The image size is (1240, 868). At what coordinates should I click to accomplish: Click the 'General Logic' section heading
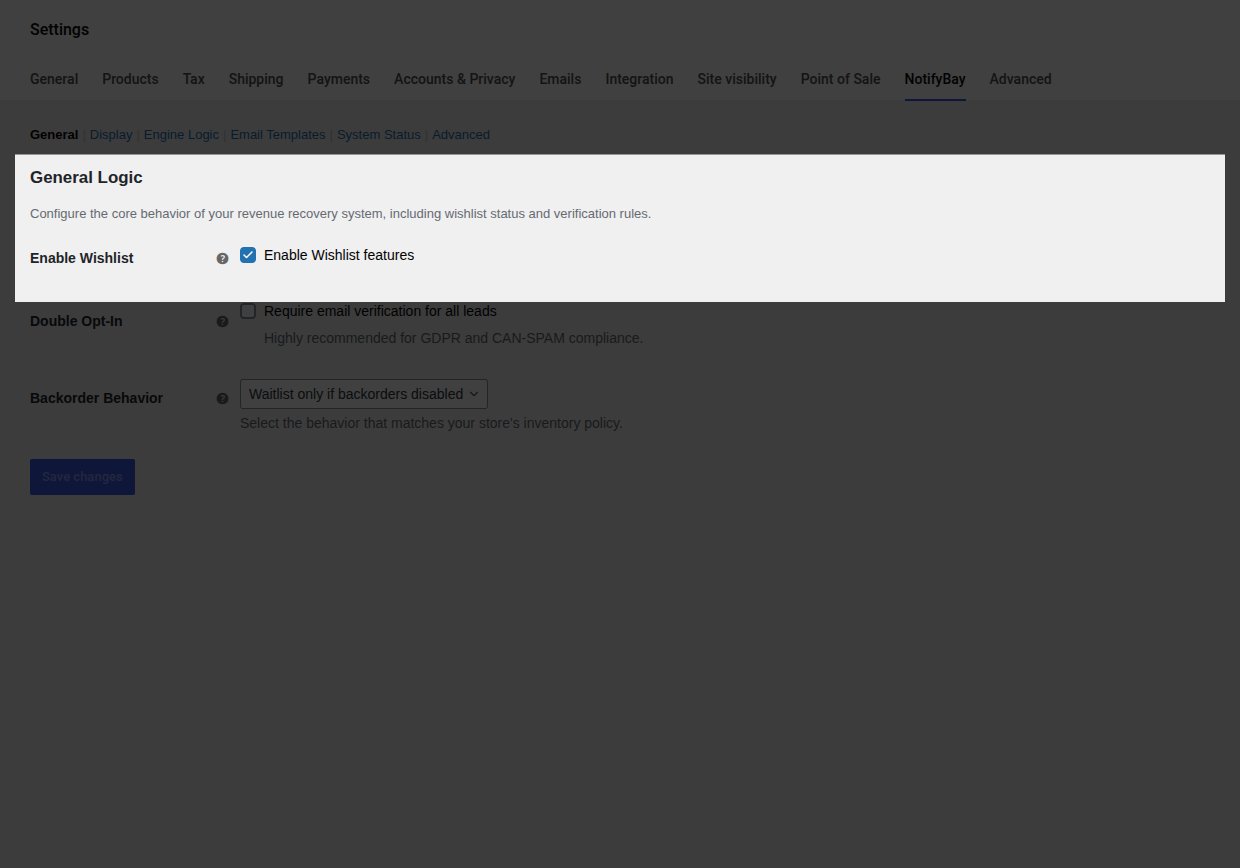pos(86,178)
